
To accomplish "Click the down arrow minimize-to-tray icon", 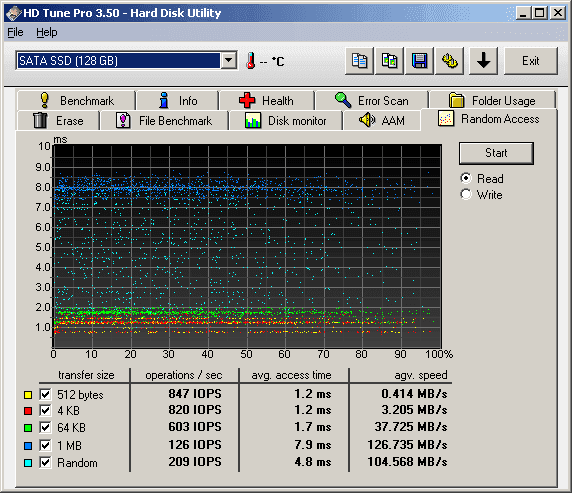I will pos(483,61).
